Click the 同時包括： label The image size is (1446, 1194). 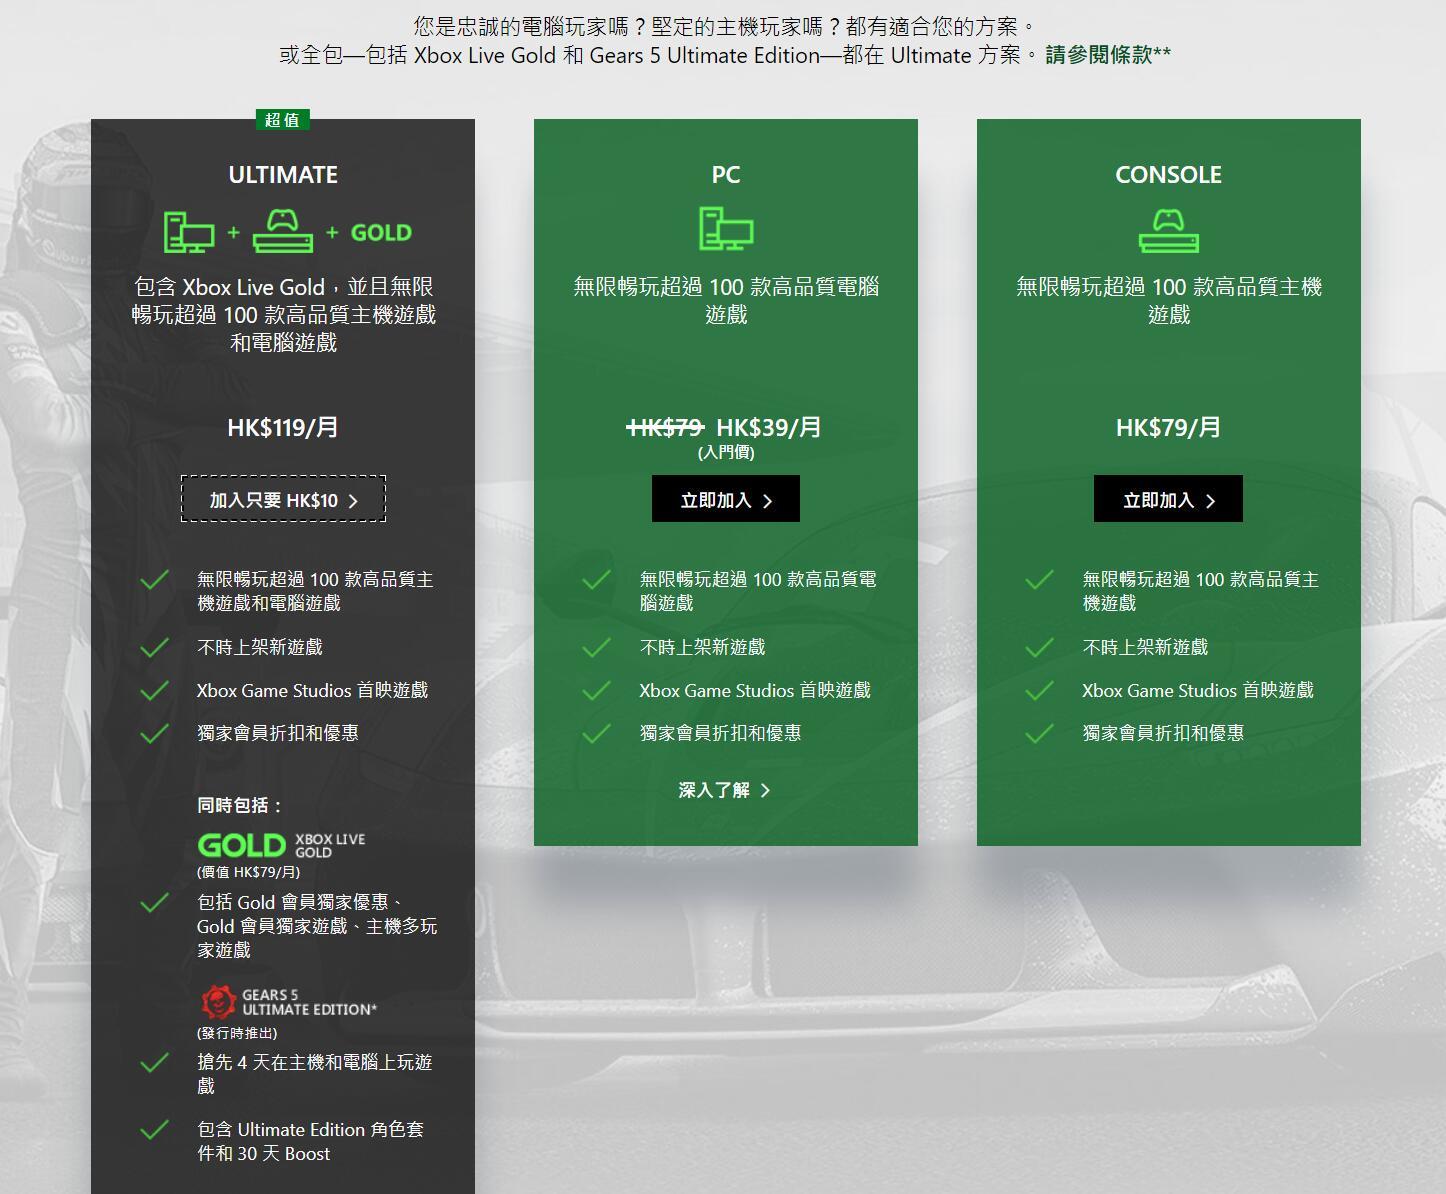coord(241,805)
